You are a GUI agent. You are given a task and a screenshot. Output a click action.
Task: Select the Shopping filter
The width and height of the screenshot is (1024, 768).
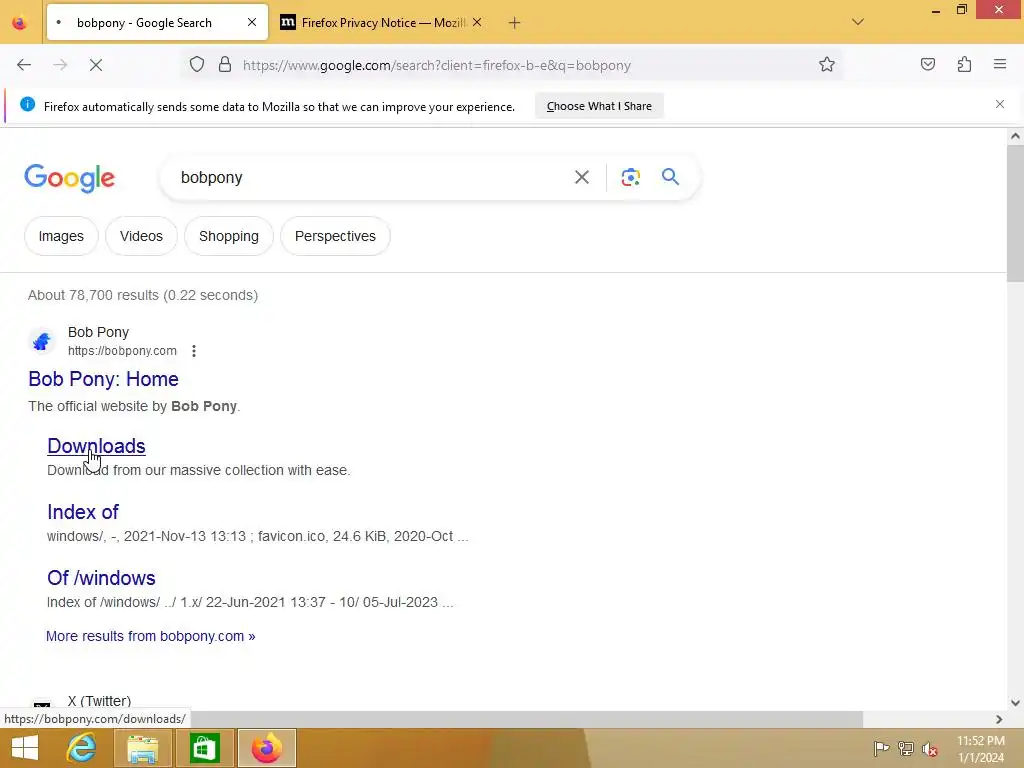(x=229, y=236)
